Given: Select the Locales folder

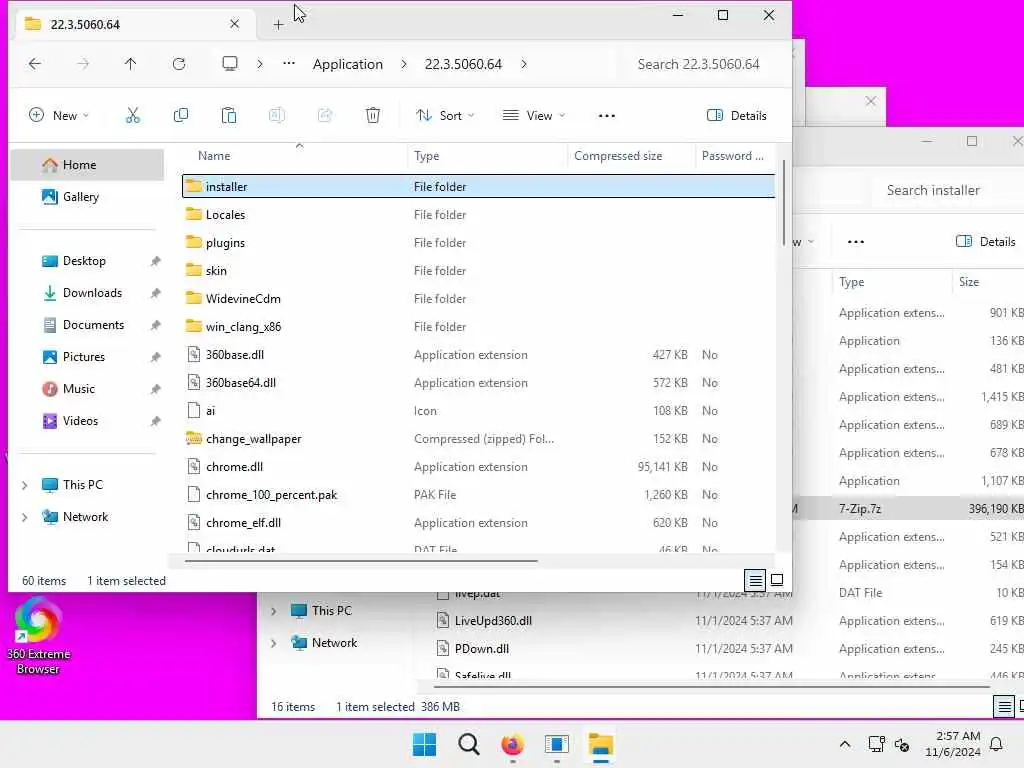Looking at the screenshot, I should pyautogui.click(x=478, y=214).
